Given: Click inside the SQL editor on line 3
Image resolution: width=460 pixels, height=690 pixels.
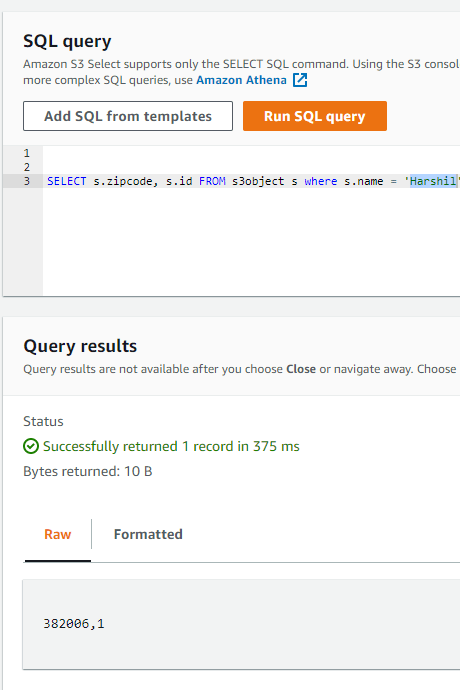Looking at the screenshot, I should [x=253, y=181].
